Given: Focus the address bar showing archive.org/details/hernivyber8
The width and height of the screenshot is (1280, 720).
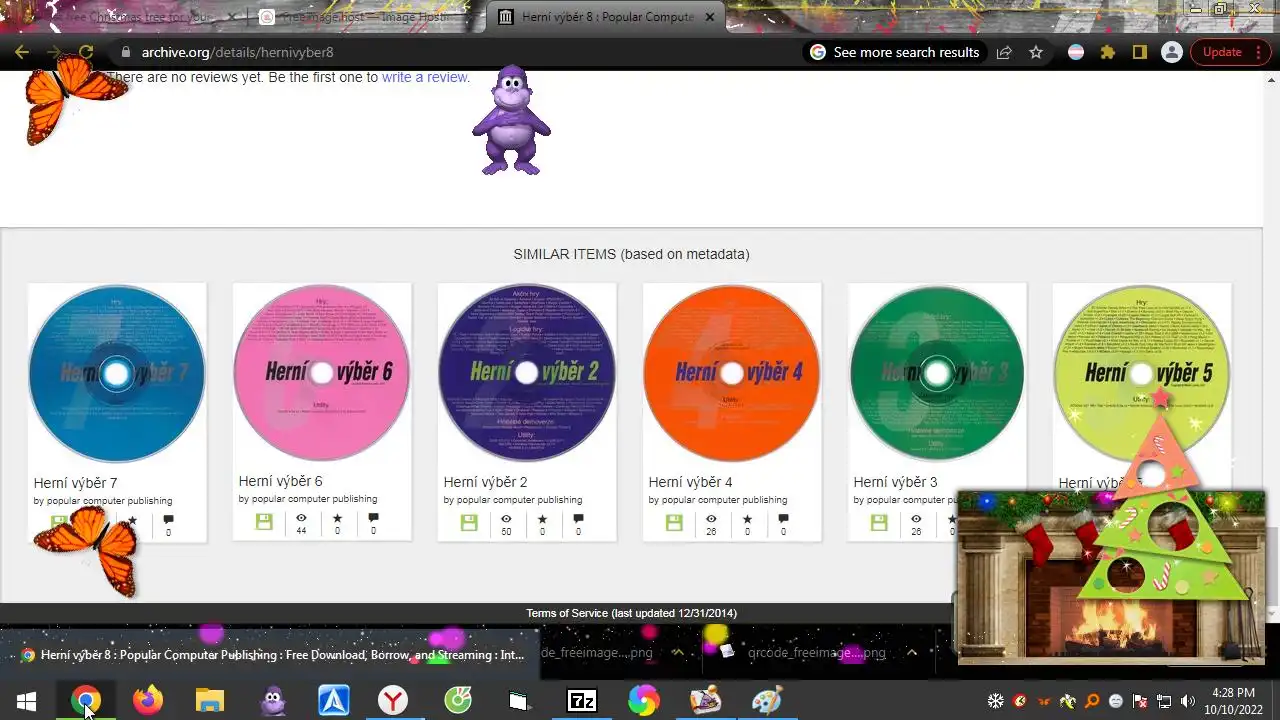Looking at the screenshot, I should (x=238, y=52).
